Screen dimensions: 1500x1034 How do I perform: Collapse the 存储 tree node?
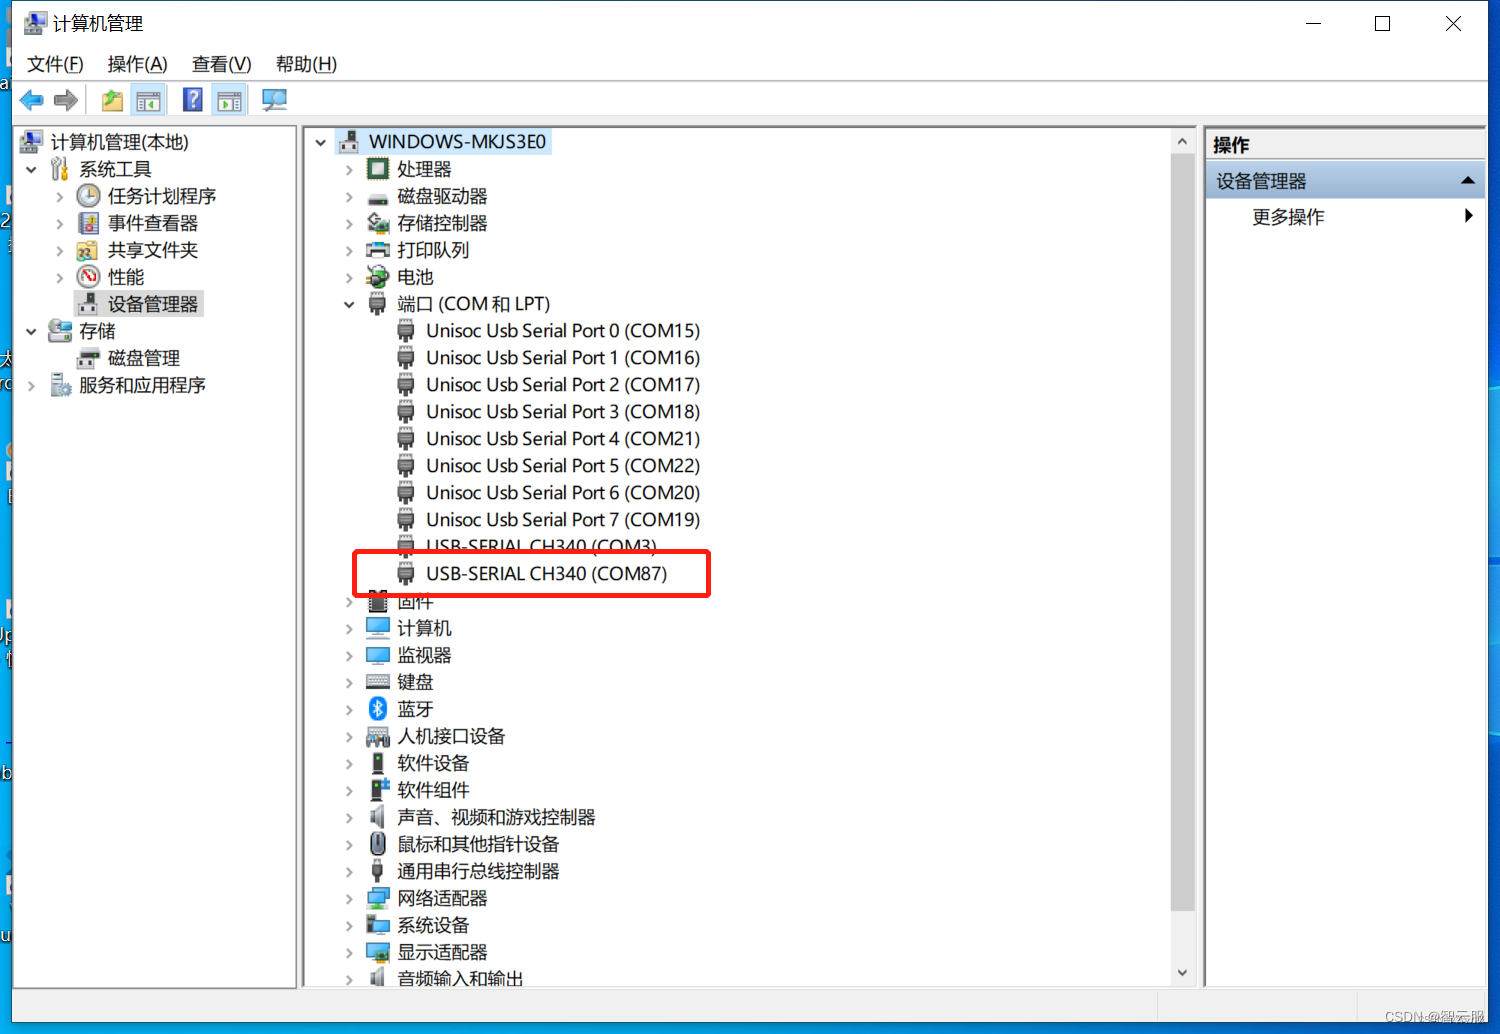tap(32, 331)
